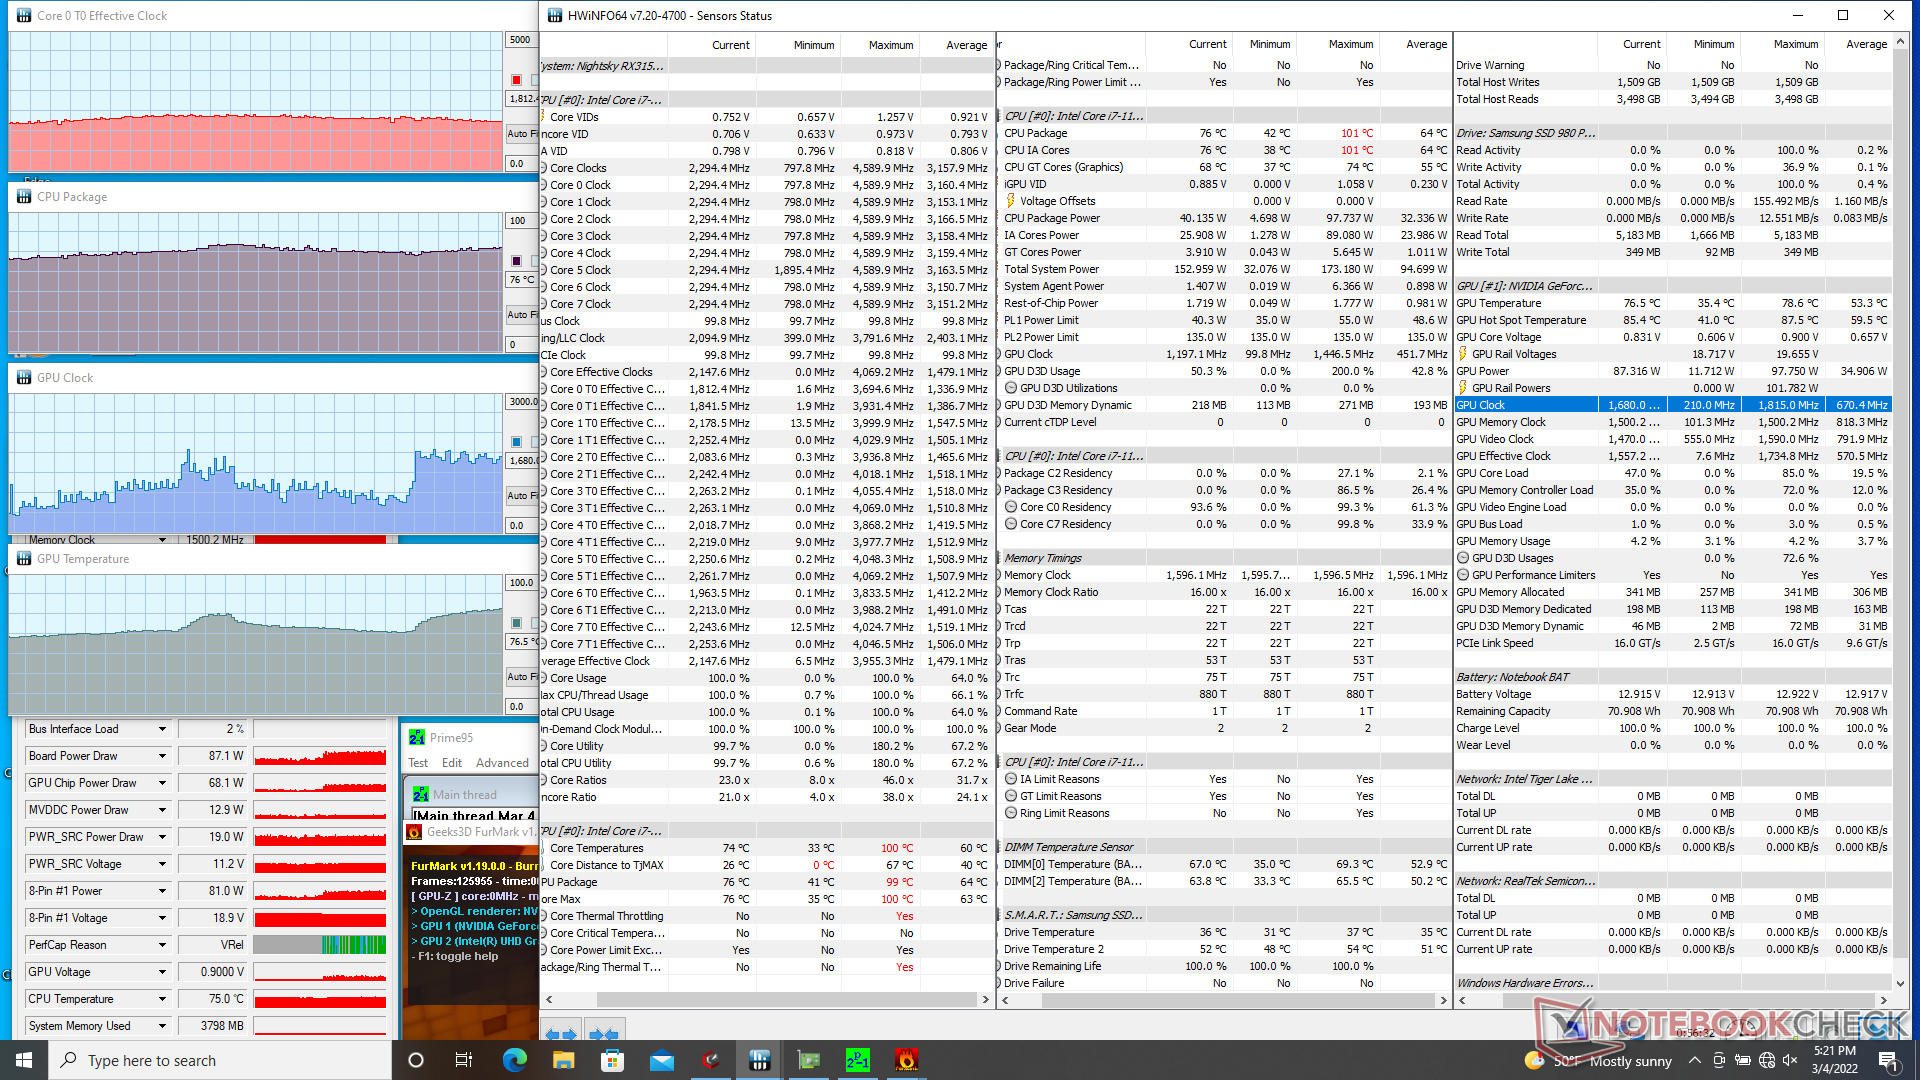Click the left sensor panel horizontal scrollbar
1920x1080 pixels.
tap(767, 1000)
